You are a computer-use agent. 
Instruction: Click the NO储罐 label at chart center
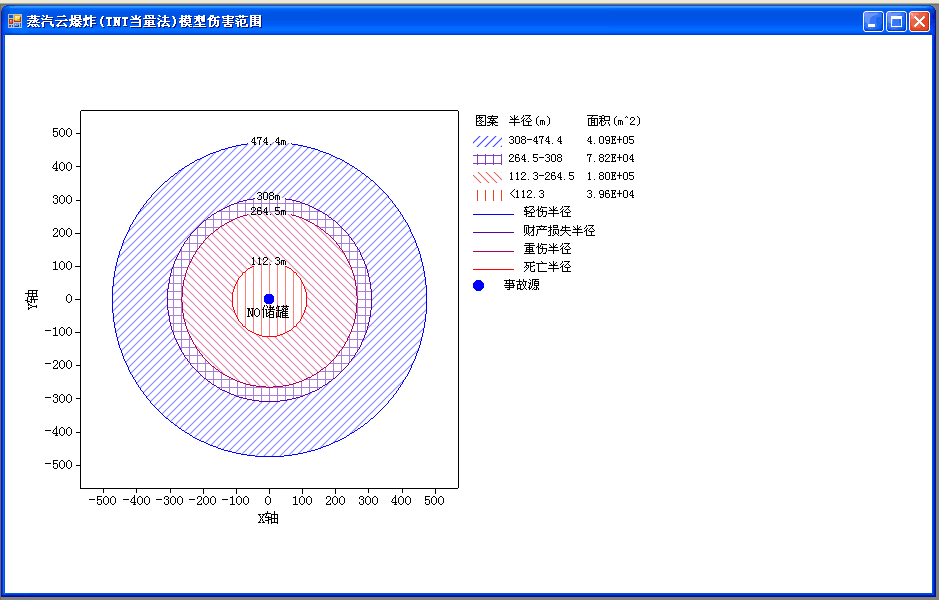268,312
